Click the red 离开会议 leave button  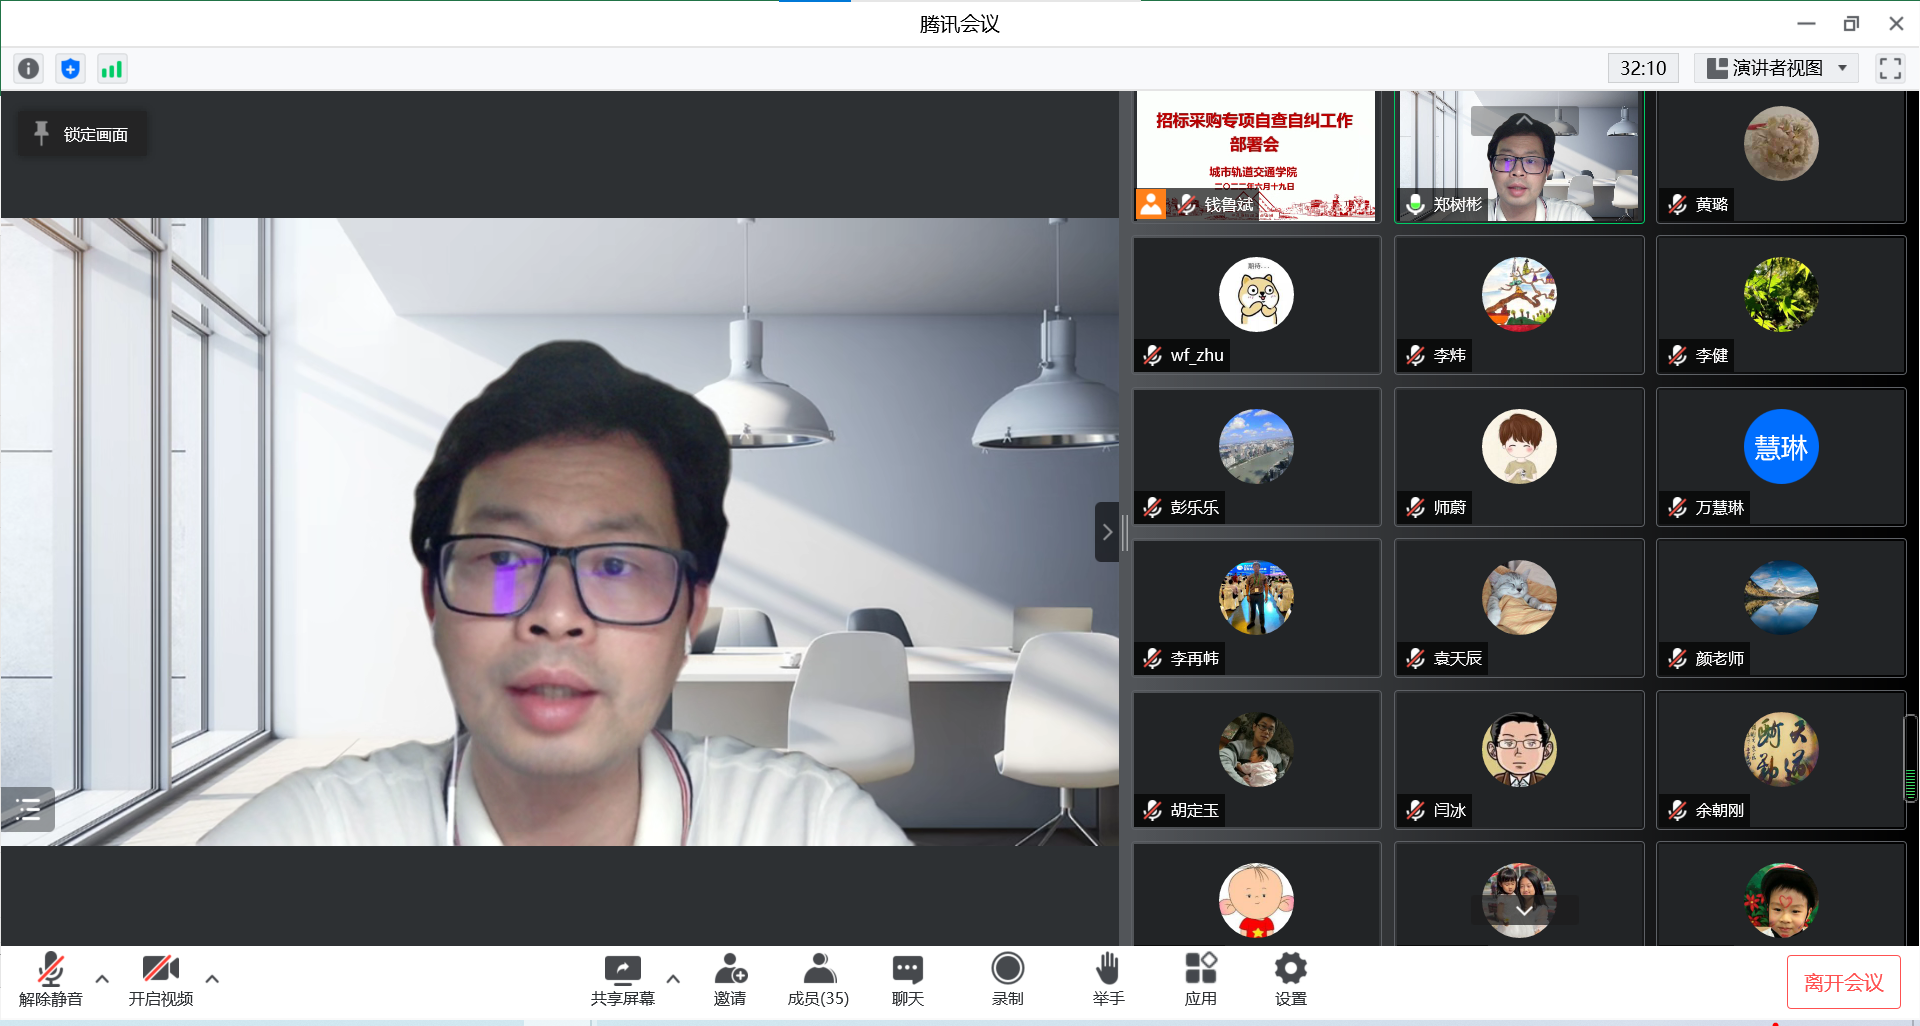1843,982
